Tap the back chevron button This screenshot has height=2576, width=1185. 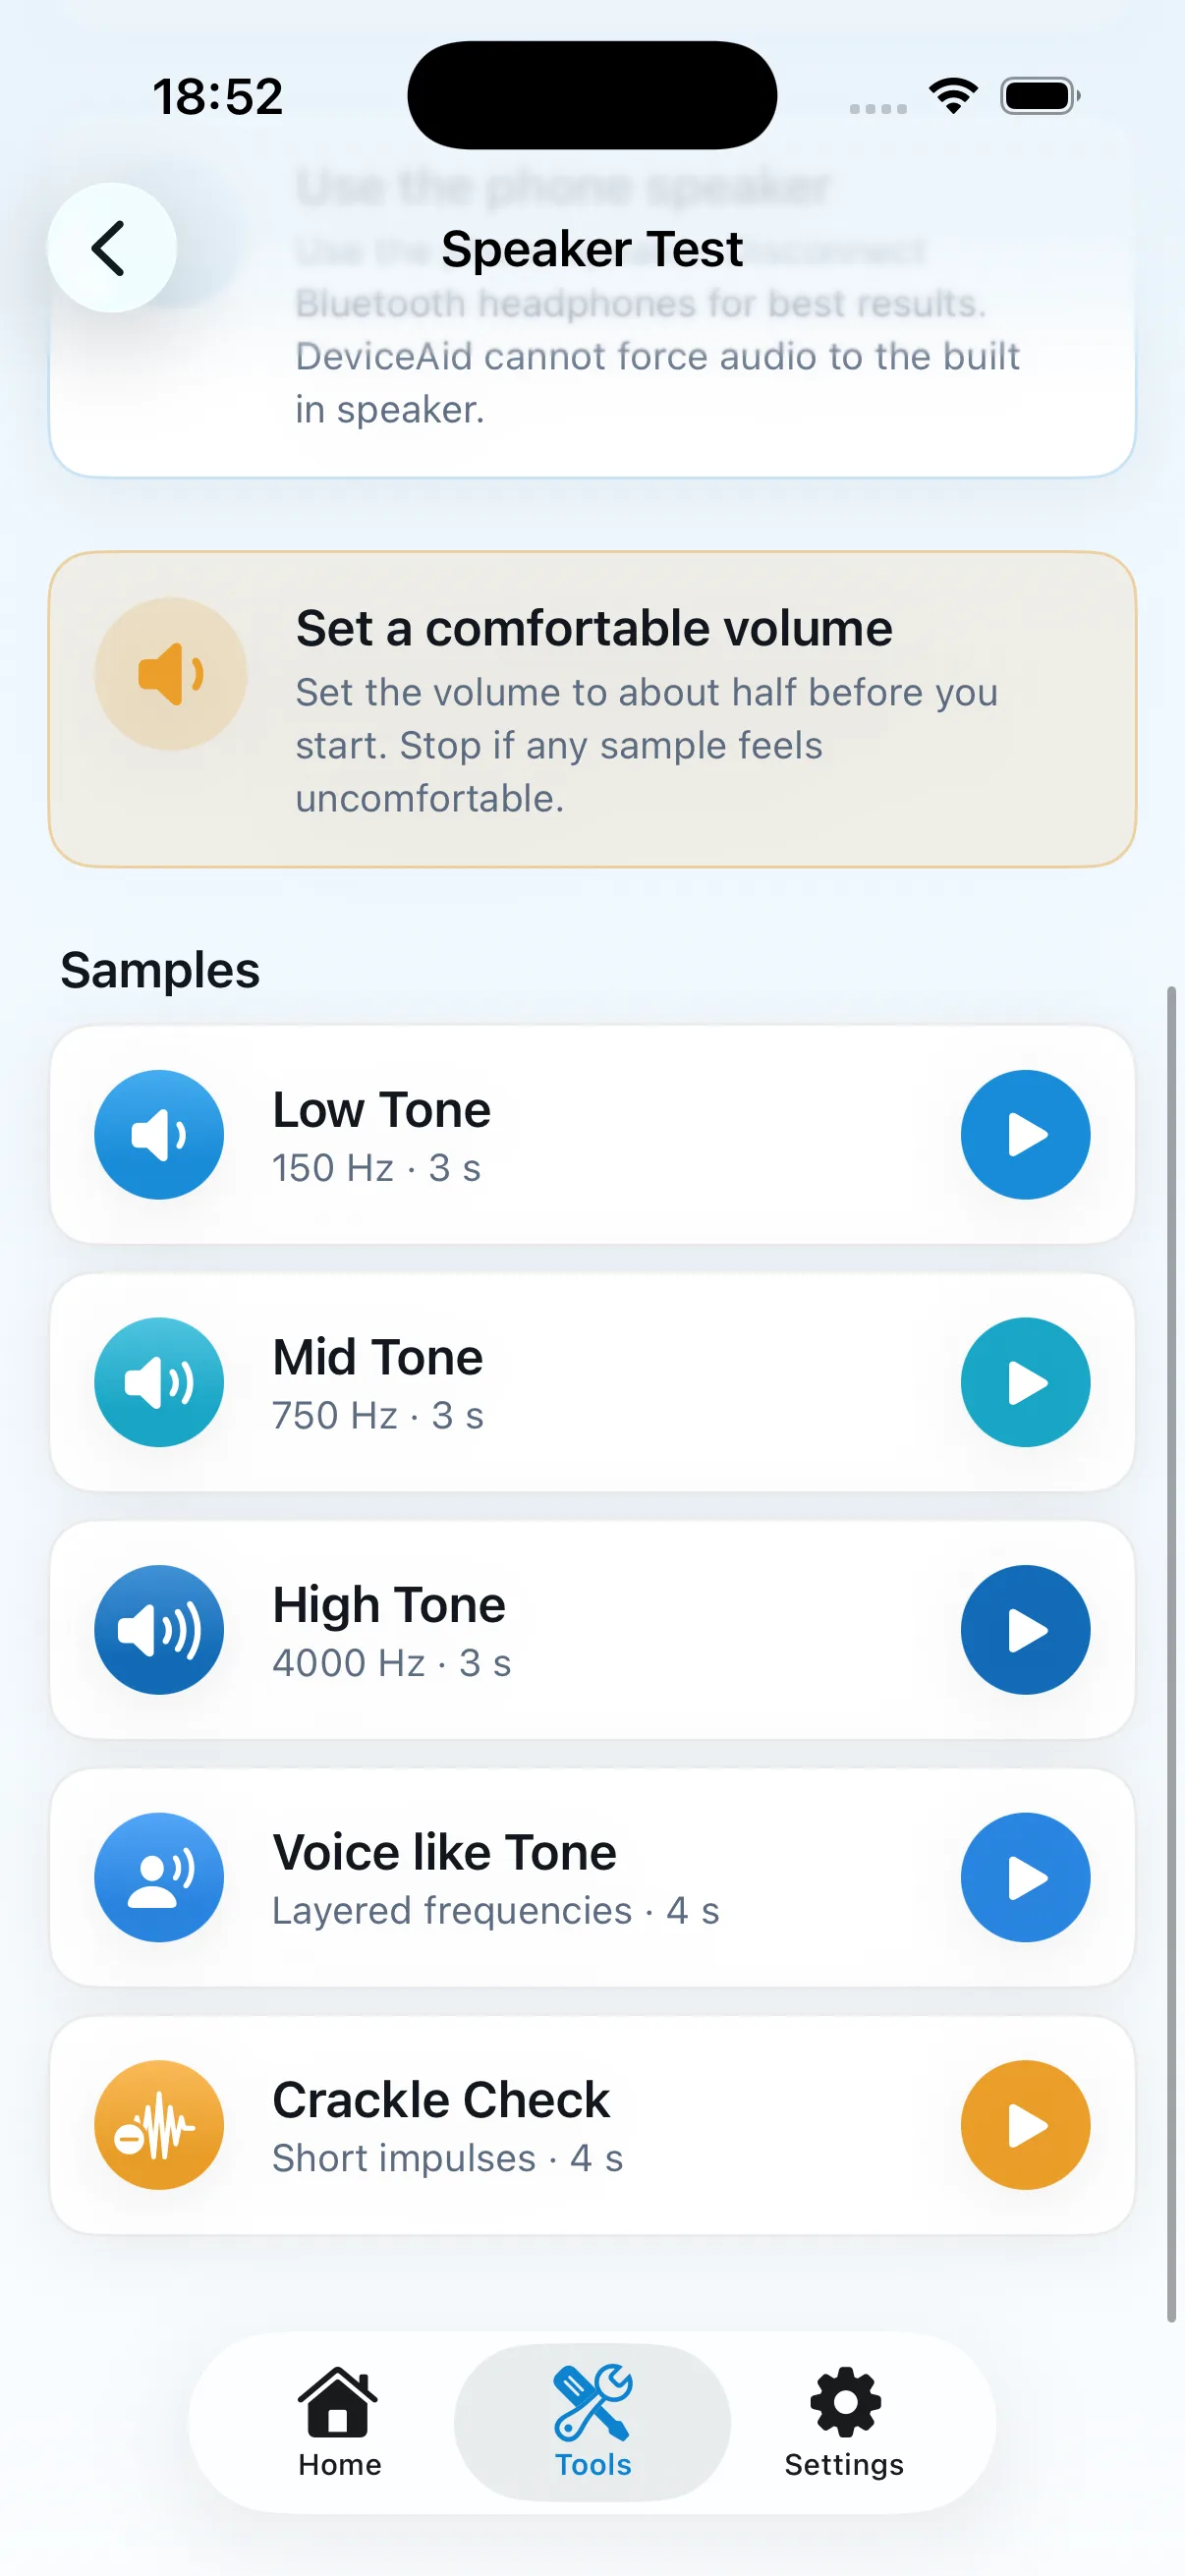(x=112, y=248)
